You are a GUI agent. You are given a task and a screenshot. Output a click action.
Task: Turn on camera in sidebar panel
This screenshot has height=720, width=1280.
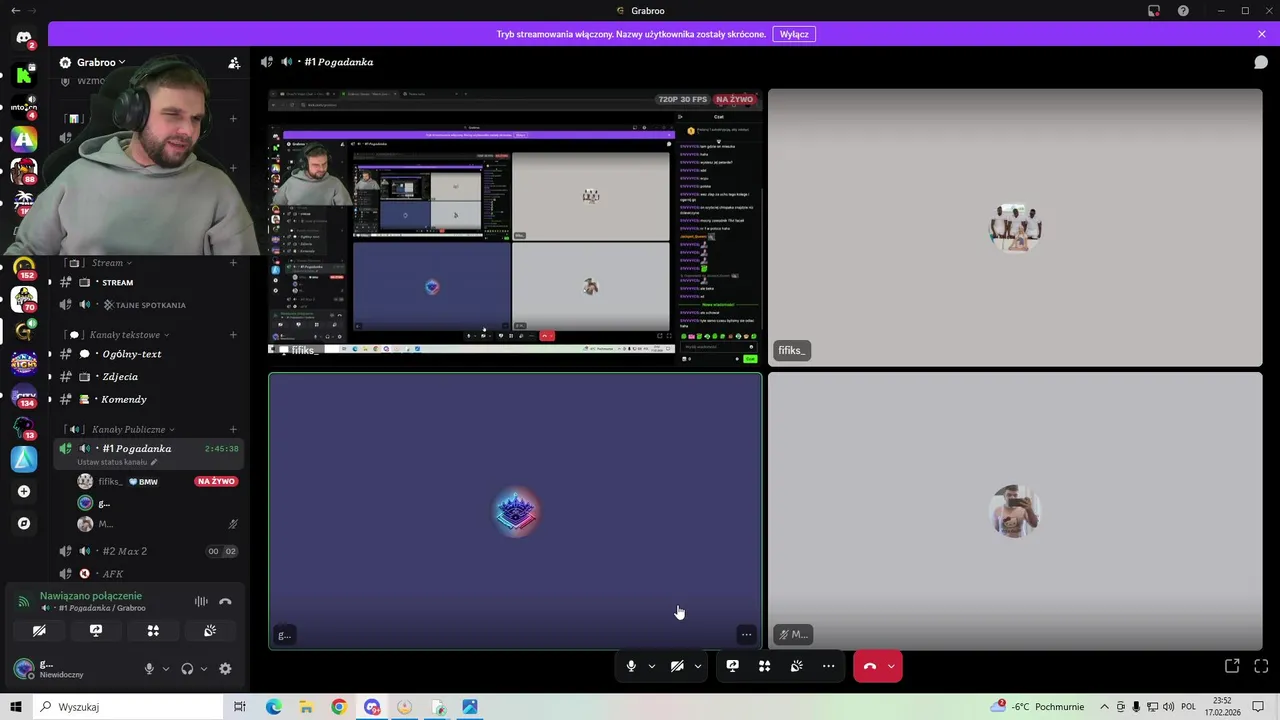pos(39,631)
